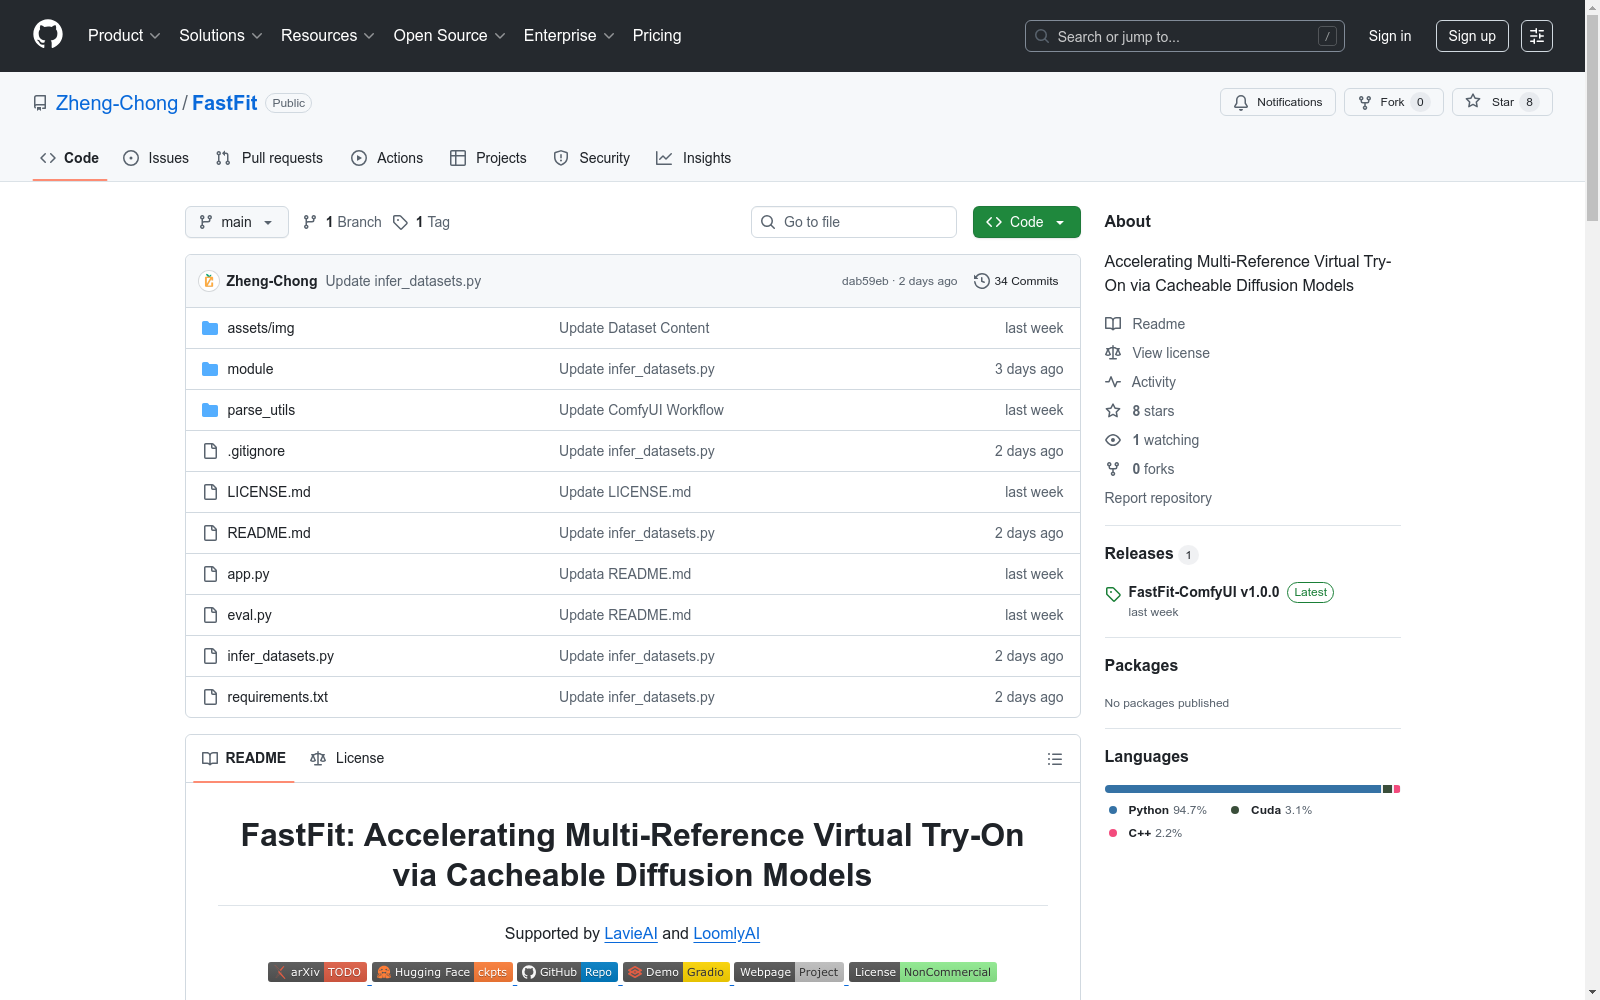The image size is (1600, 1000).
Task: Click the parse_utils folder icon
Action: click(x=210, y=410)
